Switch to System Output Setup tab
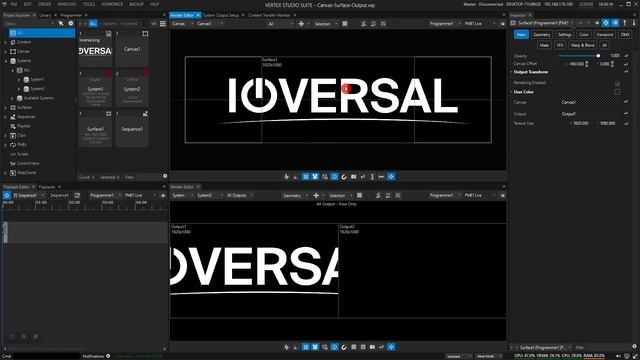 coord(221,15)
